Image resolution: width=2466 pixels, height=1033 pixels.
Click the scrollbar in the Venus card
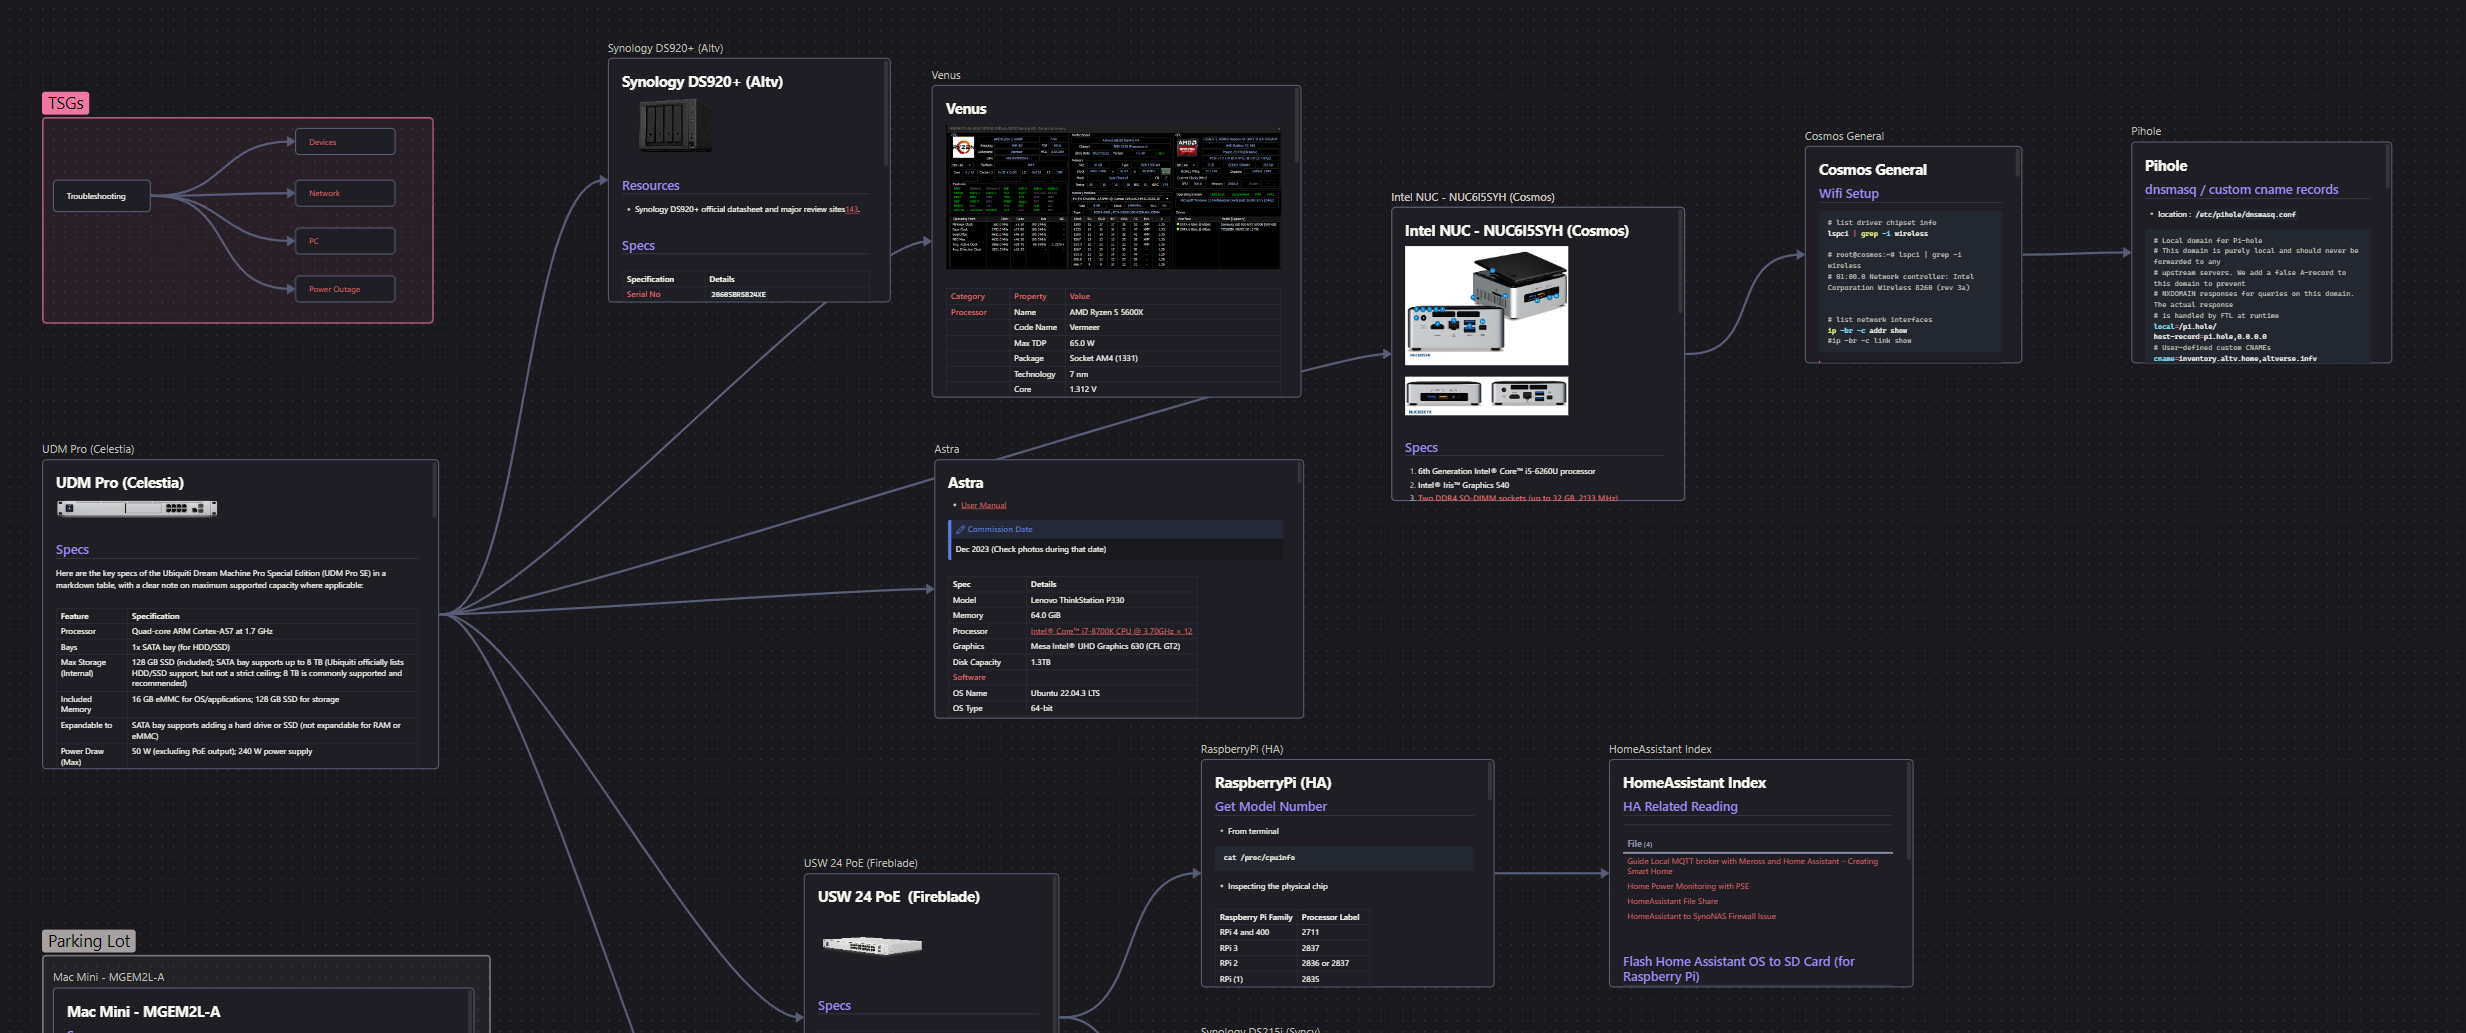click(x=1297, y=125)
